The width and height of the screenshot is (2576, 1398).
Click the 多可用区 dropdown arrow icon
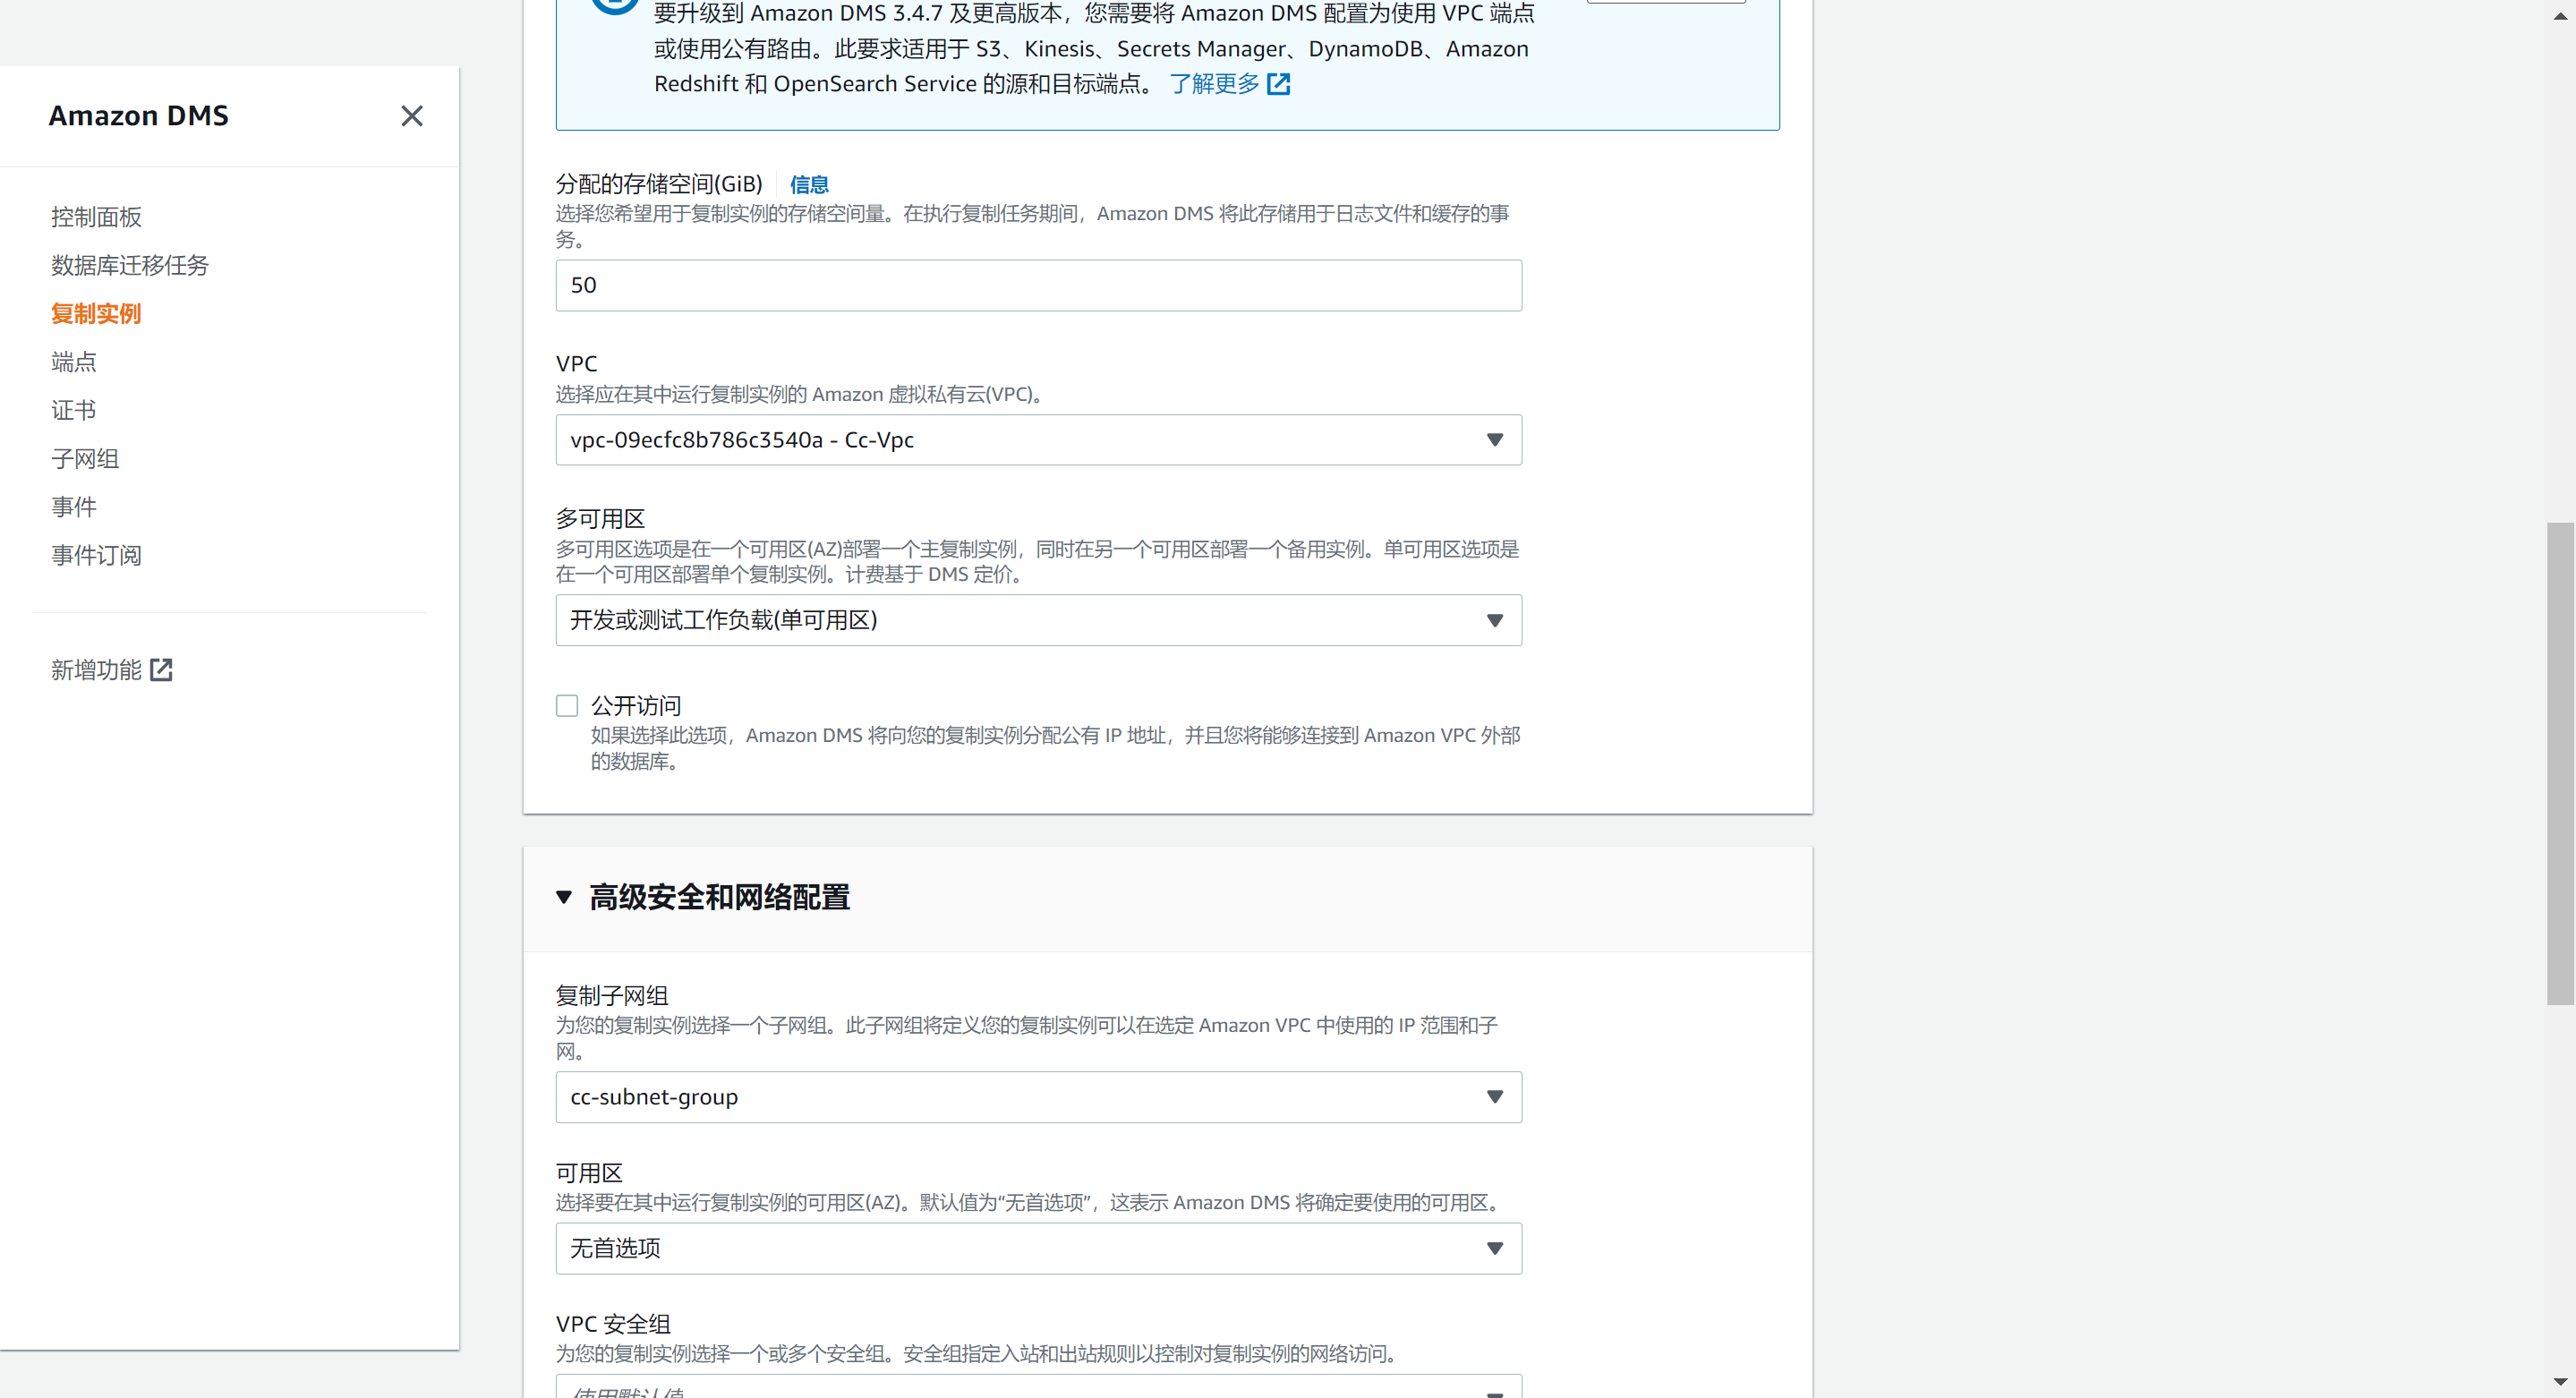(1495, 620)
